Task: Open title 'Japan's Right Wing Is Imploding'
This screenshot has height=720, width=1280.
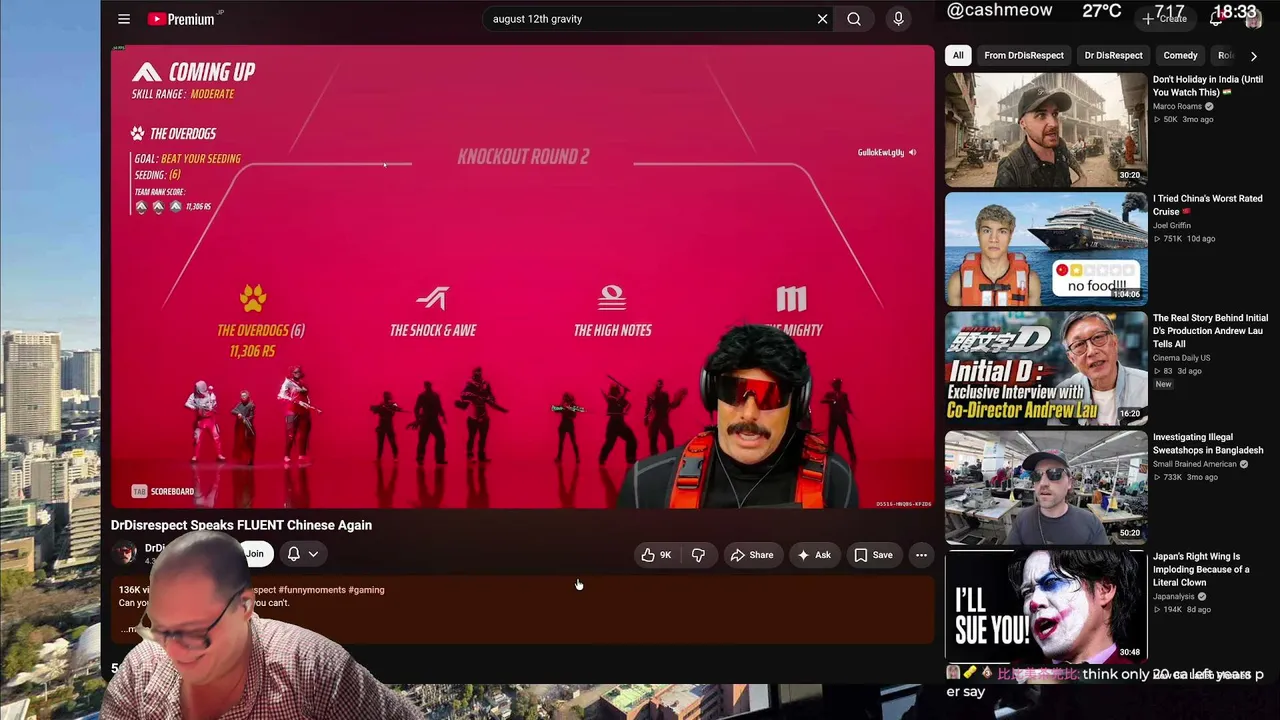Action: (1201, 569)
